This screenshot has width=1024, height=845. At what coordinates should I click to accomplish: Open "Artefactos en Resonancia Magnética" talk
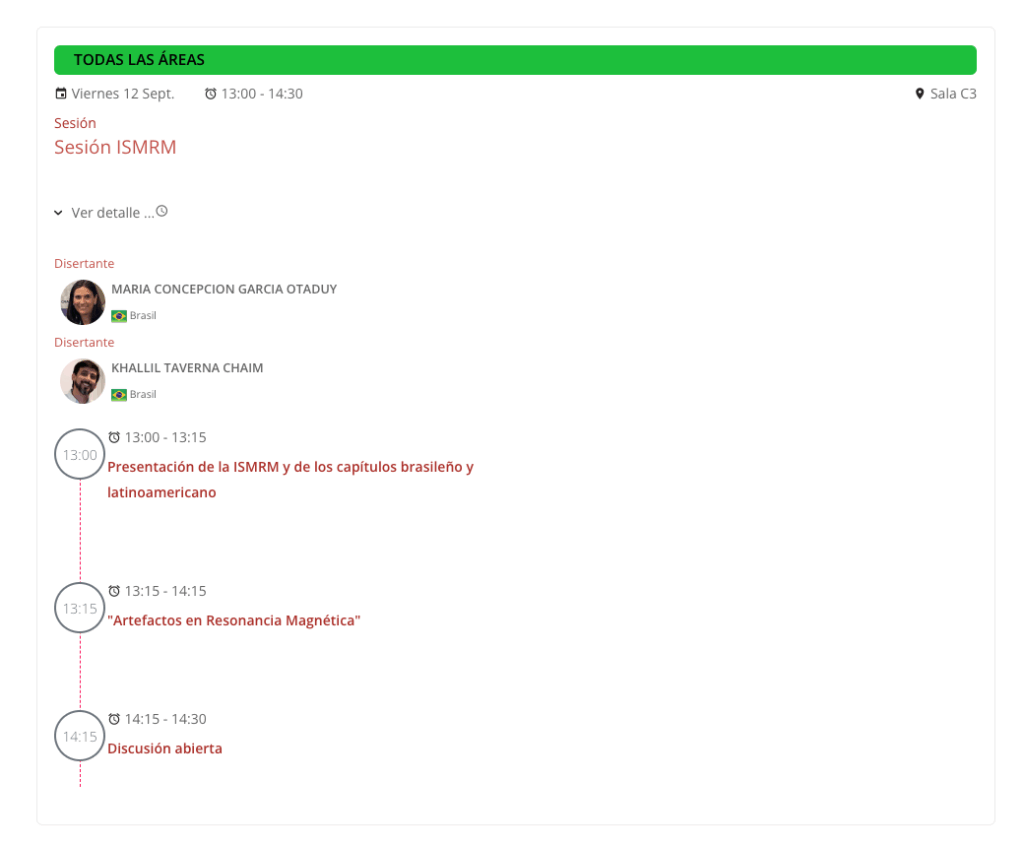pyautogui.click(x=234, y=620)
